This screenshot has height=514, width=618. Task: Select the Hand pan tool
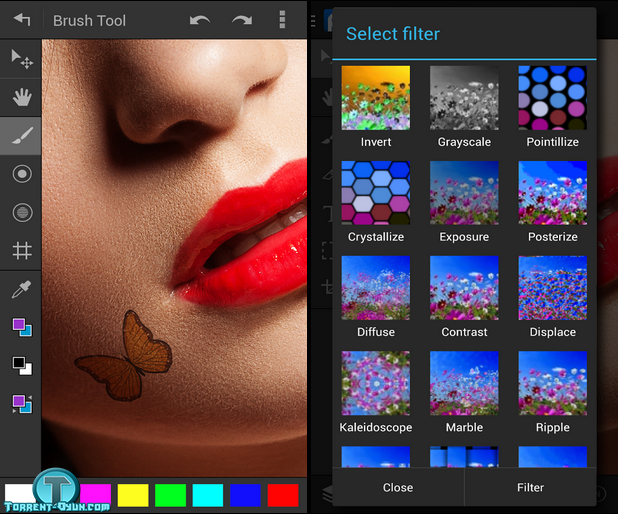tap(21, 97)
